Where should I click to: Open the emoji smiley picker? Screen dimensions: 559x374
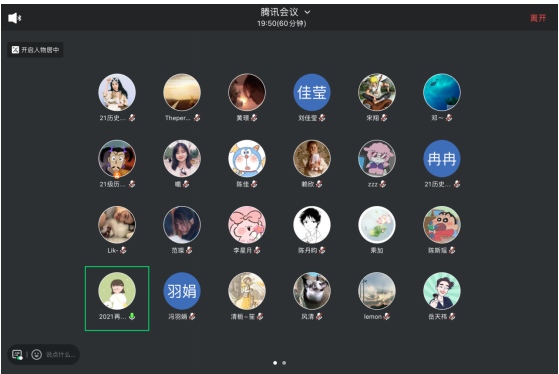click(x=36, y=354)
